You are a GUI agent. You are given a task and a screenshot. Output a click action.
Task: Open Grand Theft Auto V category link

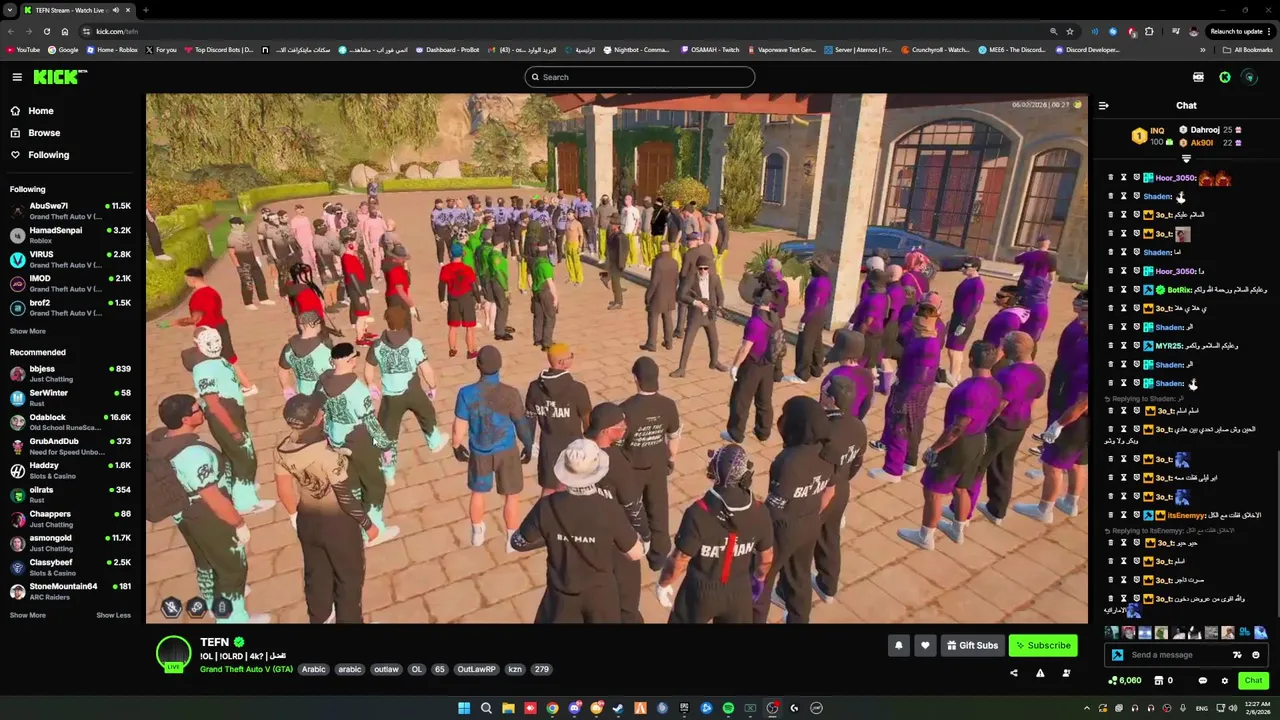point(246,669)
